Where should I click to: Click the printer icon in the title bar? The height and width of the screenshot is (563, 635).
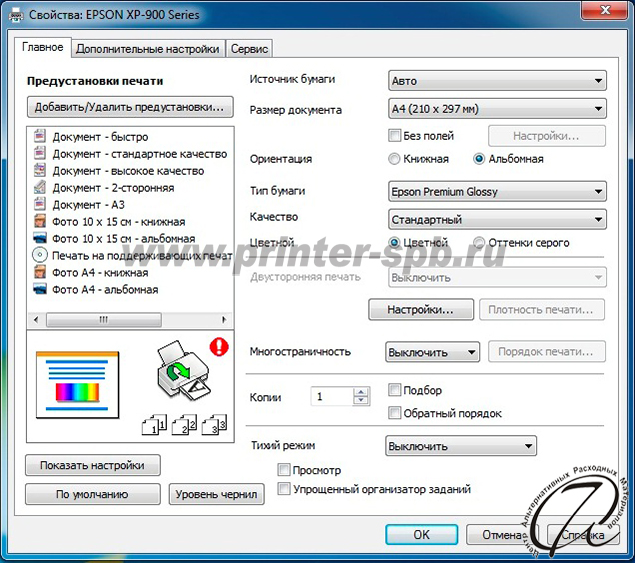coord(16,15)
